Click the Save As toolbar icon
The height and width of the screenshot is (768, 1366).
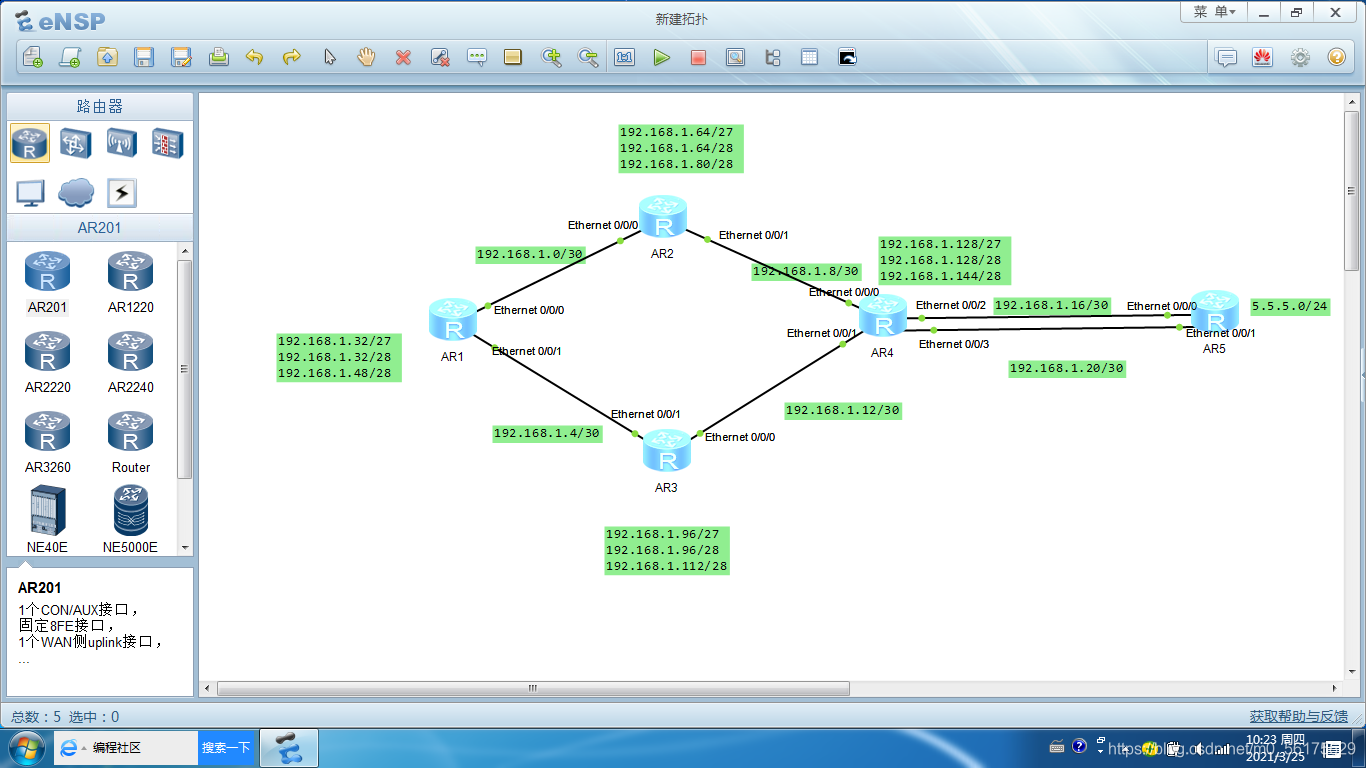pos(181,57)
